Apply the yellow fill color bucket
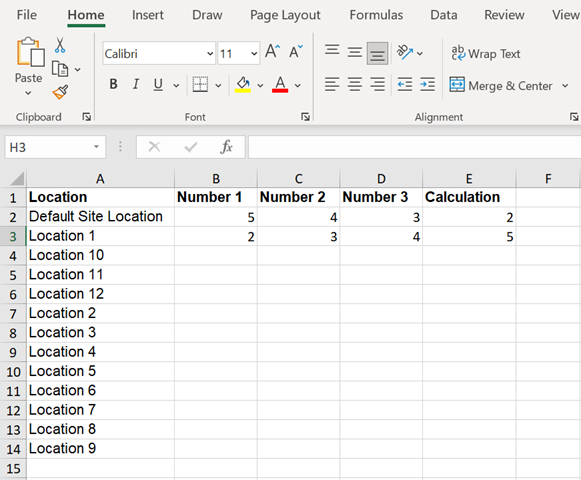This screenshot has width=581, height=480. coord(243,85)
